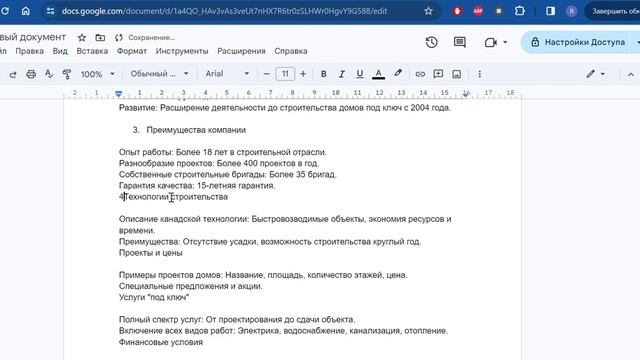Click the line starting Примеры проектов домов
Screen dimensions: 640x360
pos(263,275)
